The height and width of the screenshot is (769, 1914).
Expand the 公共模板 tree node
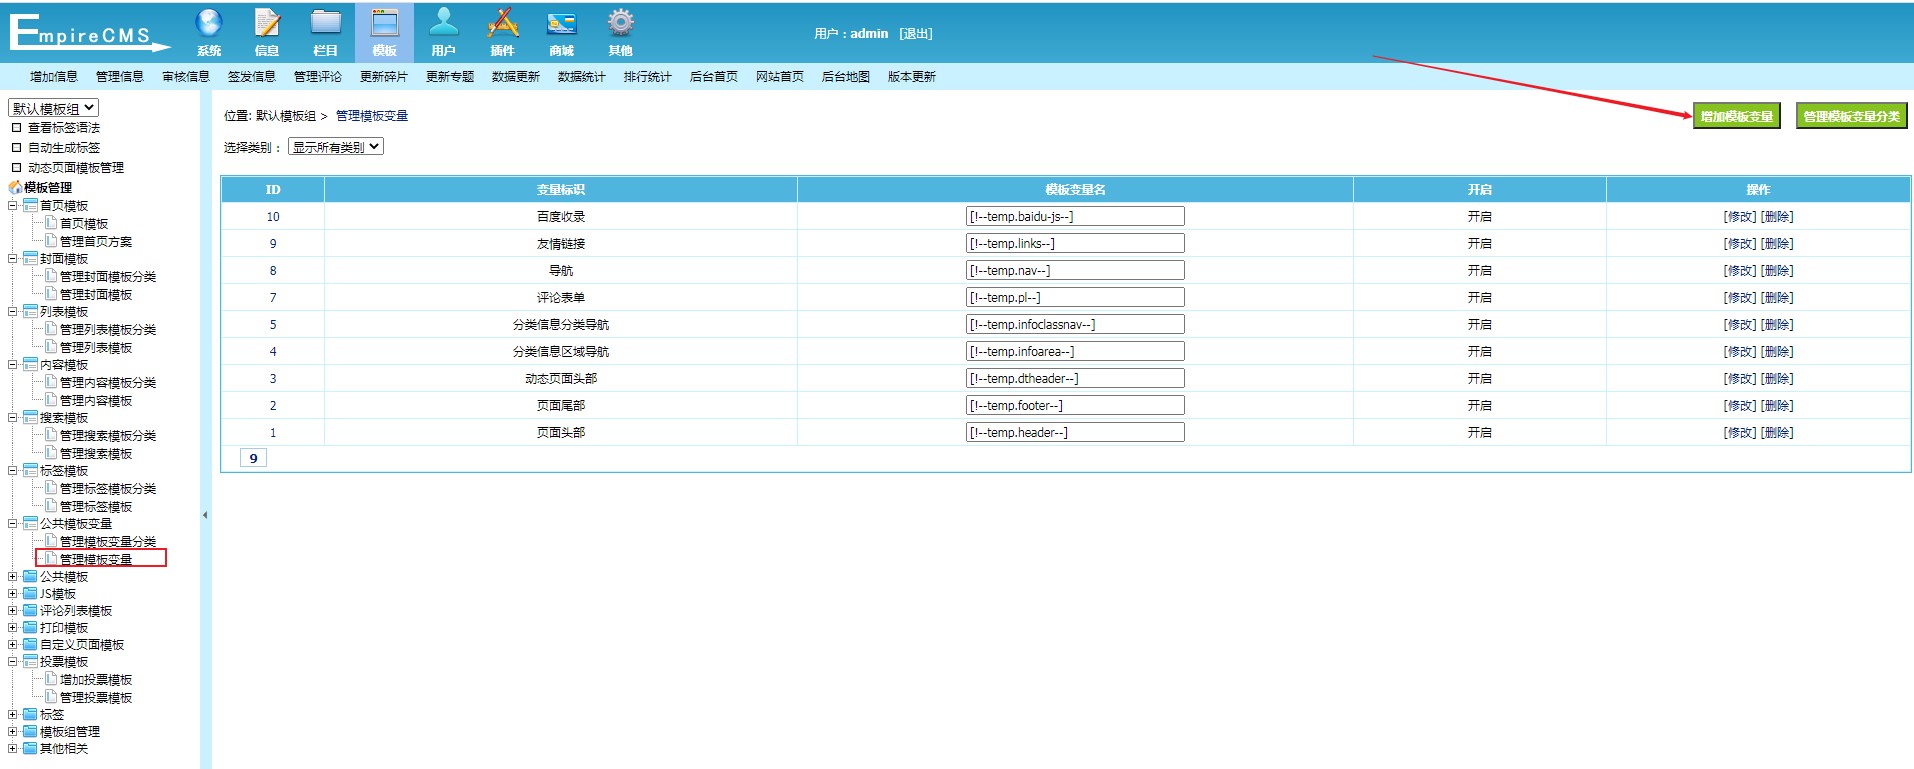pyautogui.click(x=13, y=576)
